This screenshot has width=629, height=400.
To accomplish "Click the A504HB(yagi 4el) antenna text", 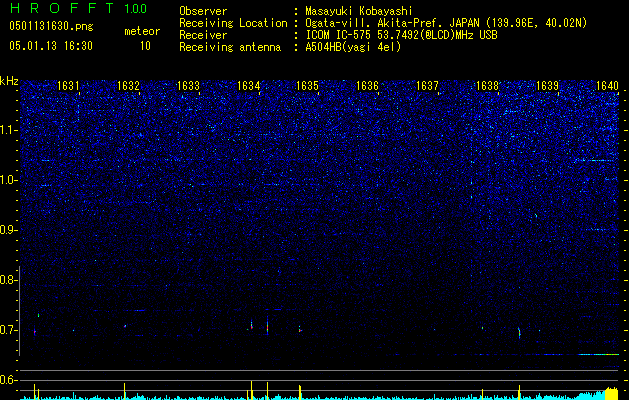I will click(353, 47).
